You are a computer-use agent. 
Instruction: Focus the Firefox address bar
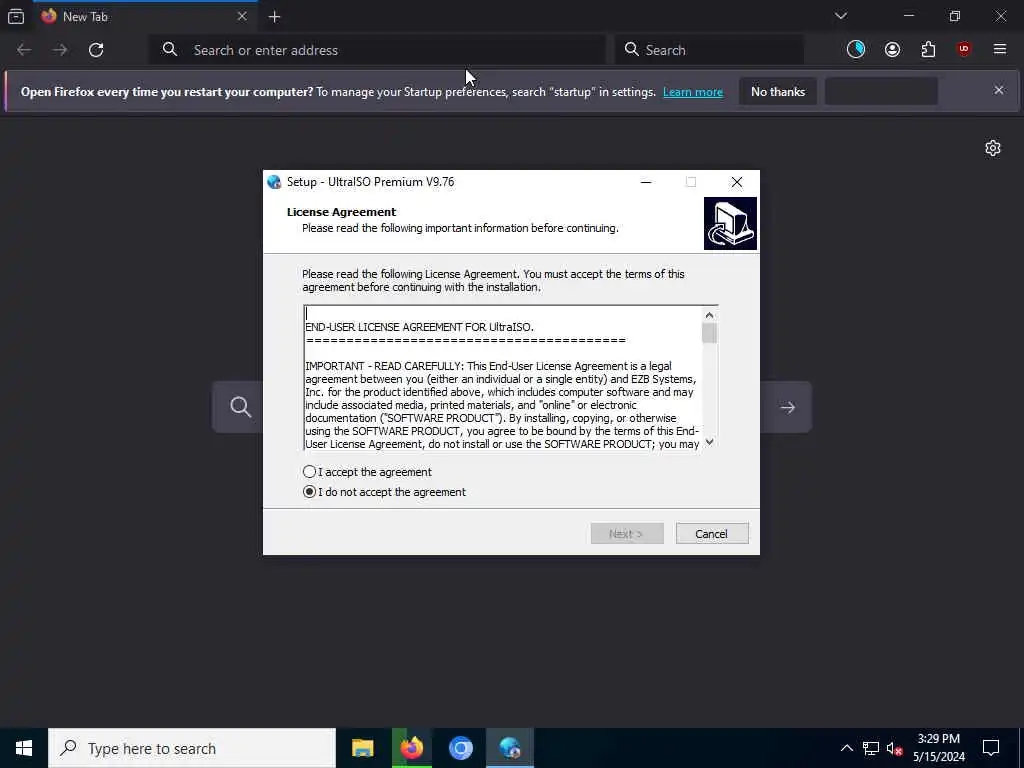tap(379, 50)
